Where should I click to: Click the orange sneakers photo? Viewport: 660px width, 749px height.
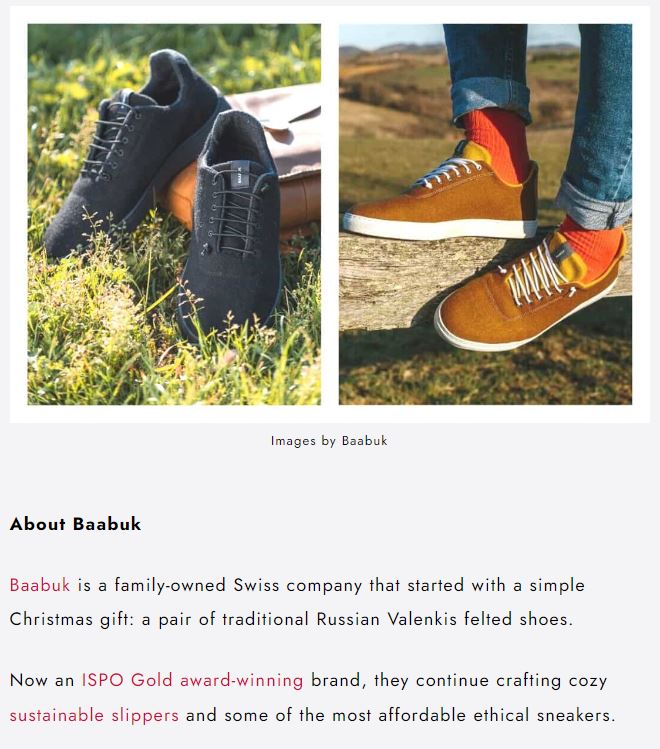coord(485,214)
